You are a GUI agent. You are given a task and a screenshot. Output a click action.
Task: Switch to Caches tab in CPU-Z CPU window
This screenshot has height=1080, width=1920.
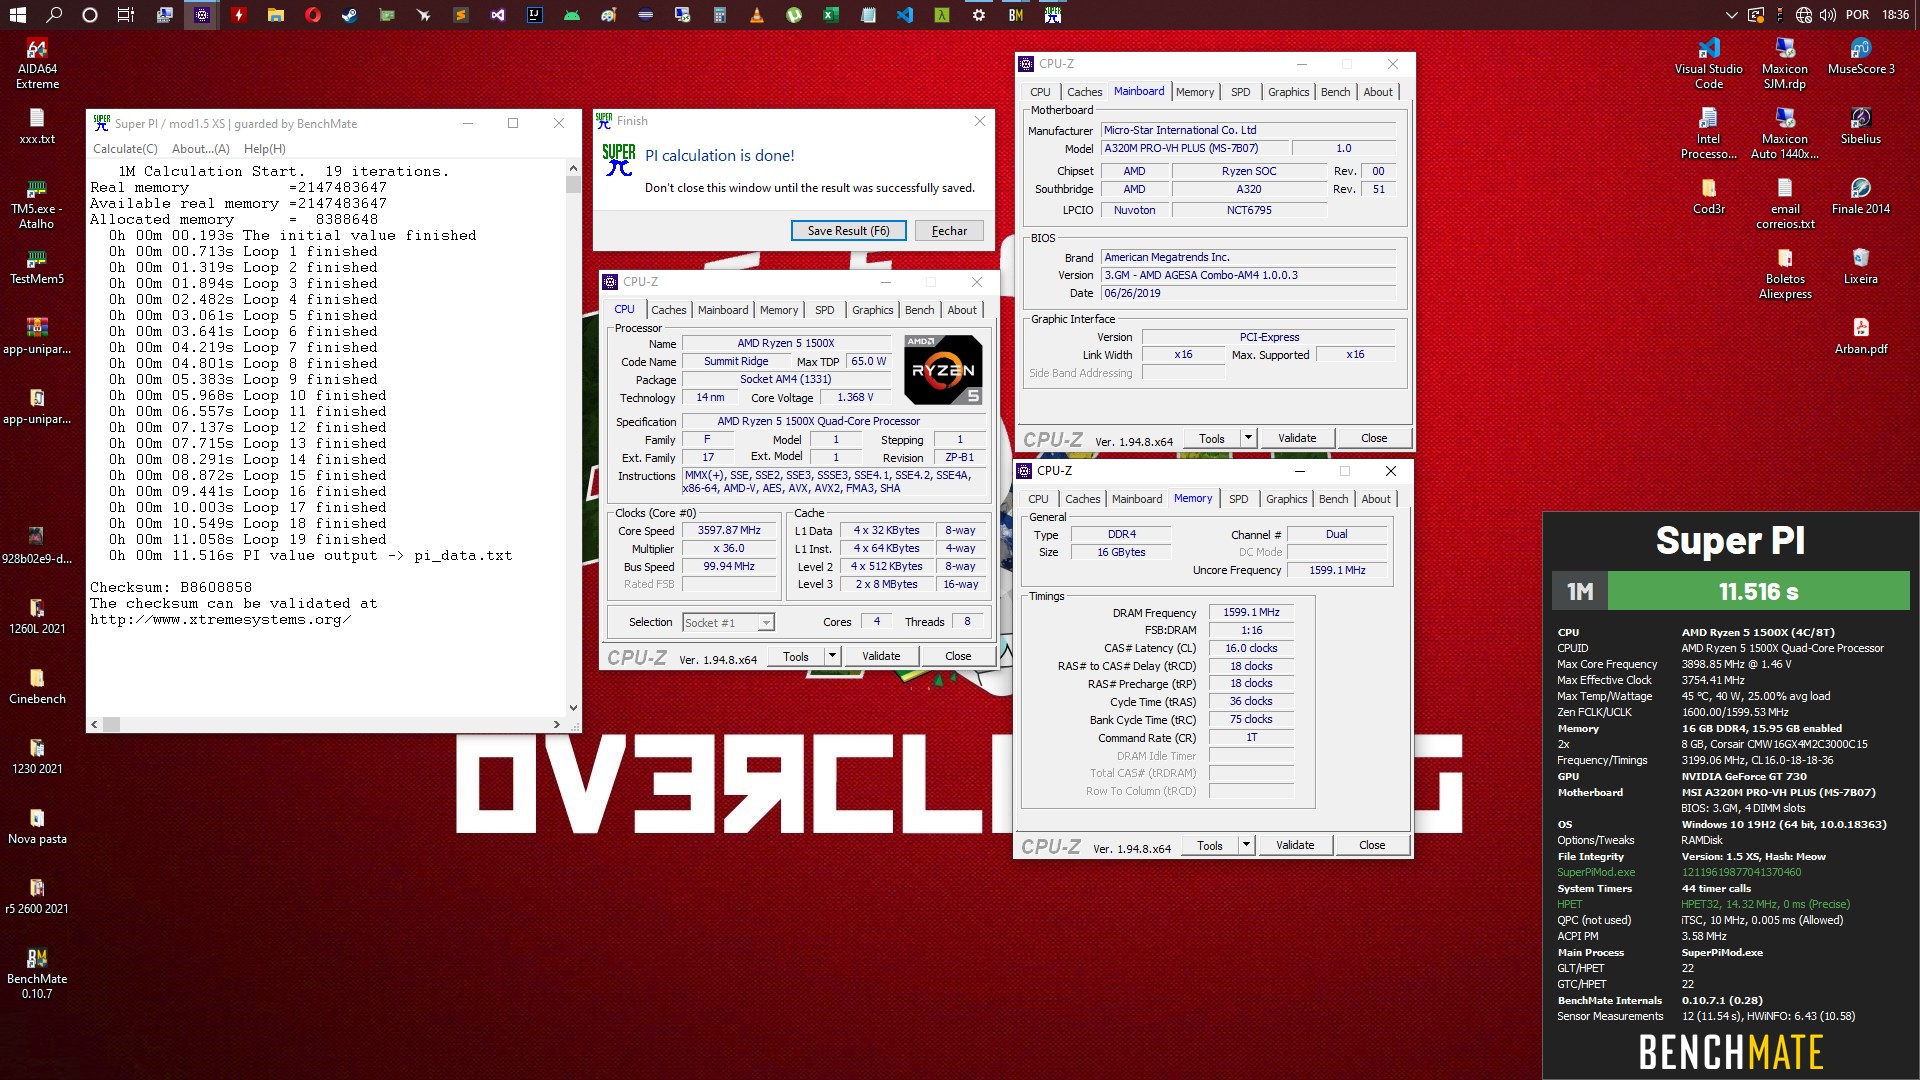tap(669, 310)
